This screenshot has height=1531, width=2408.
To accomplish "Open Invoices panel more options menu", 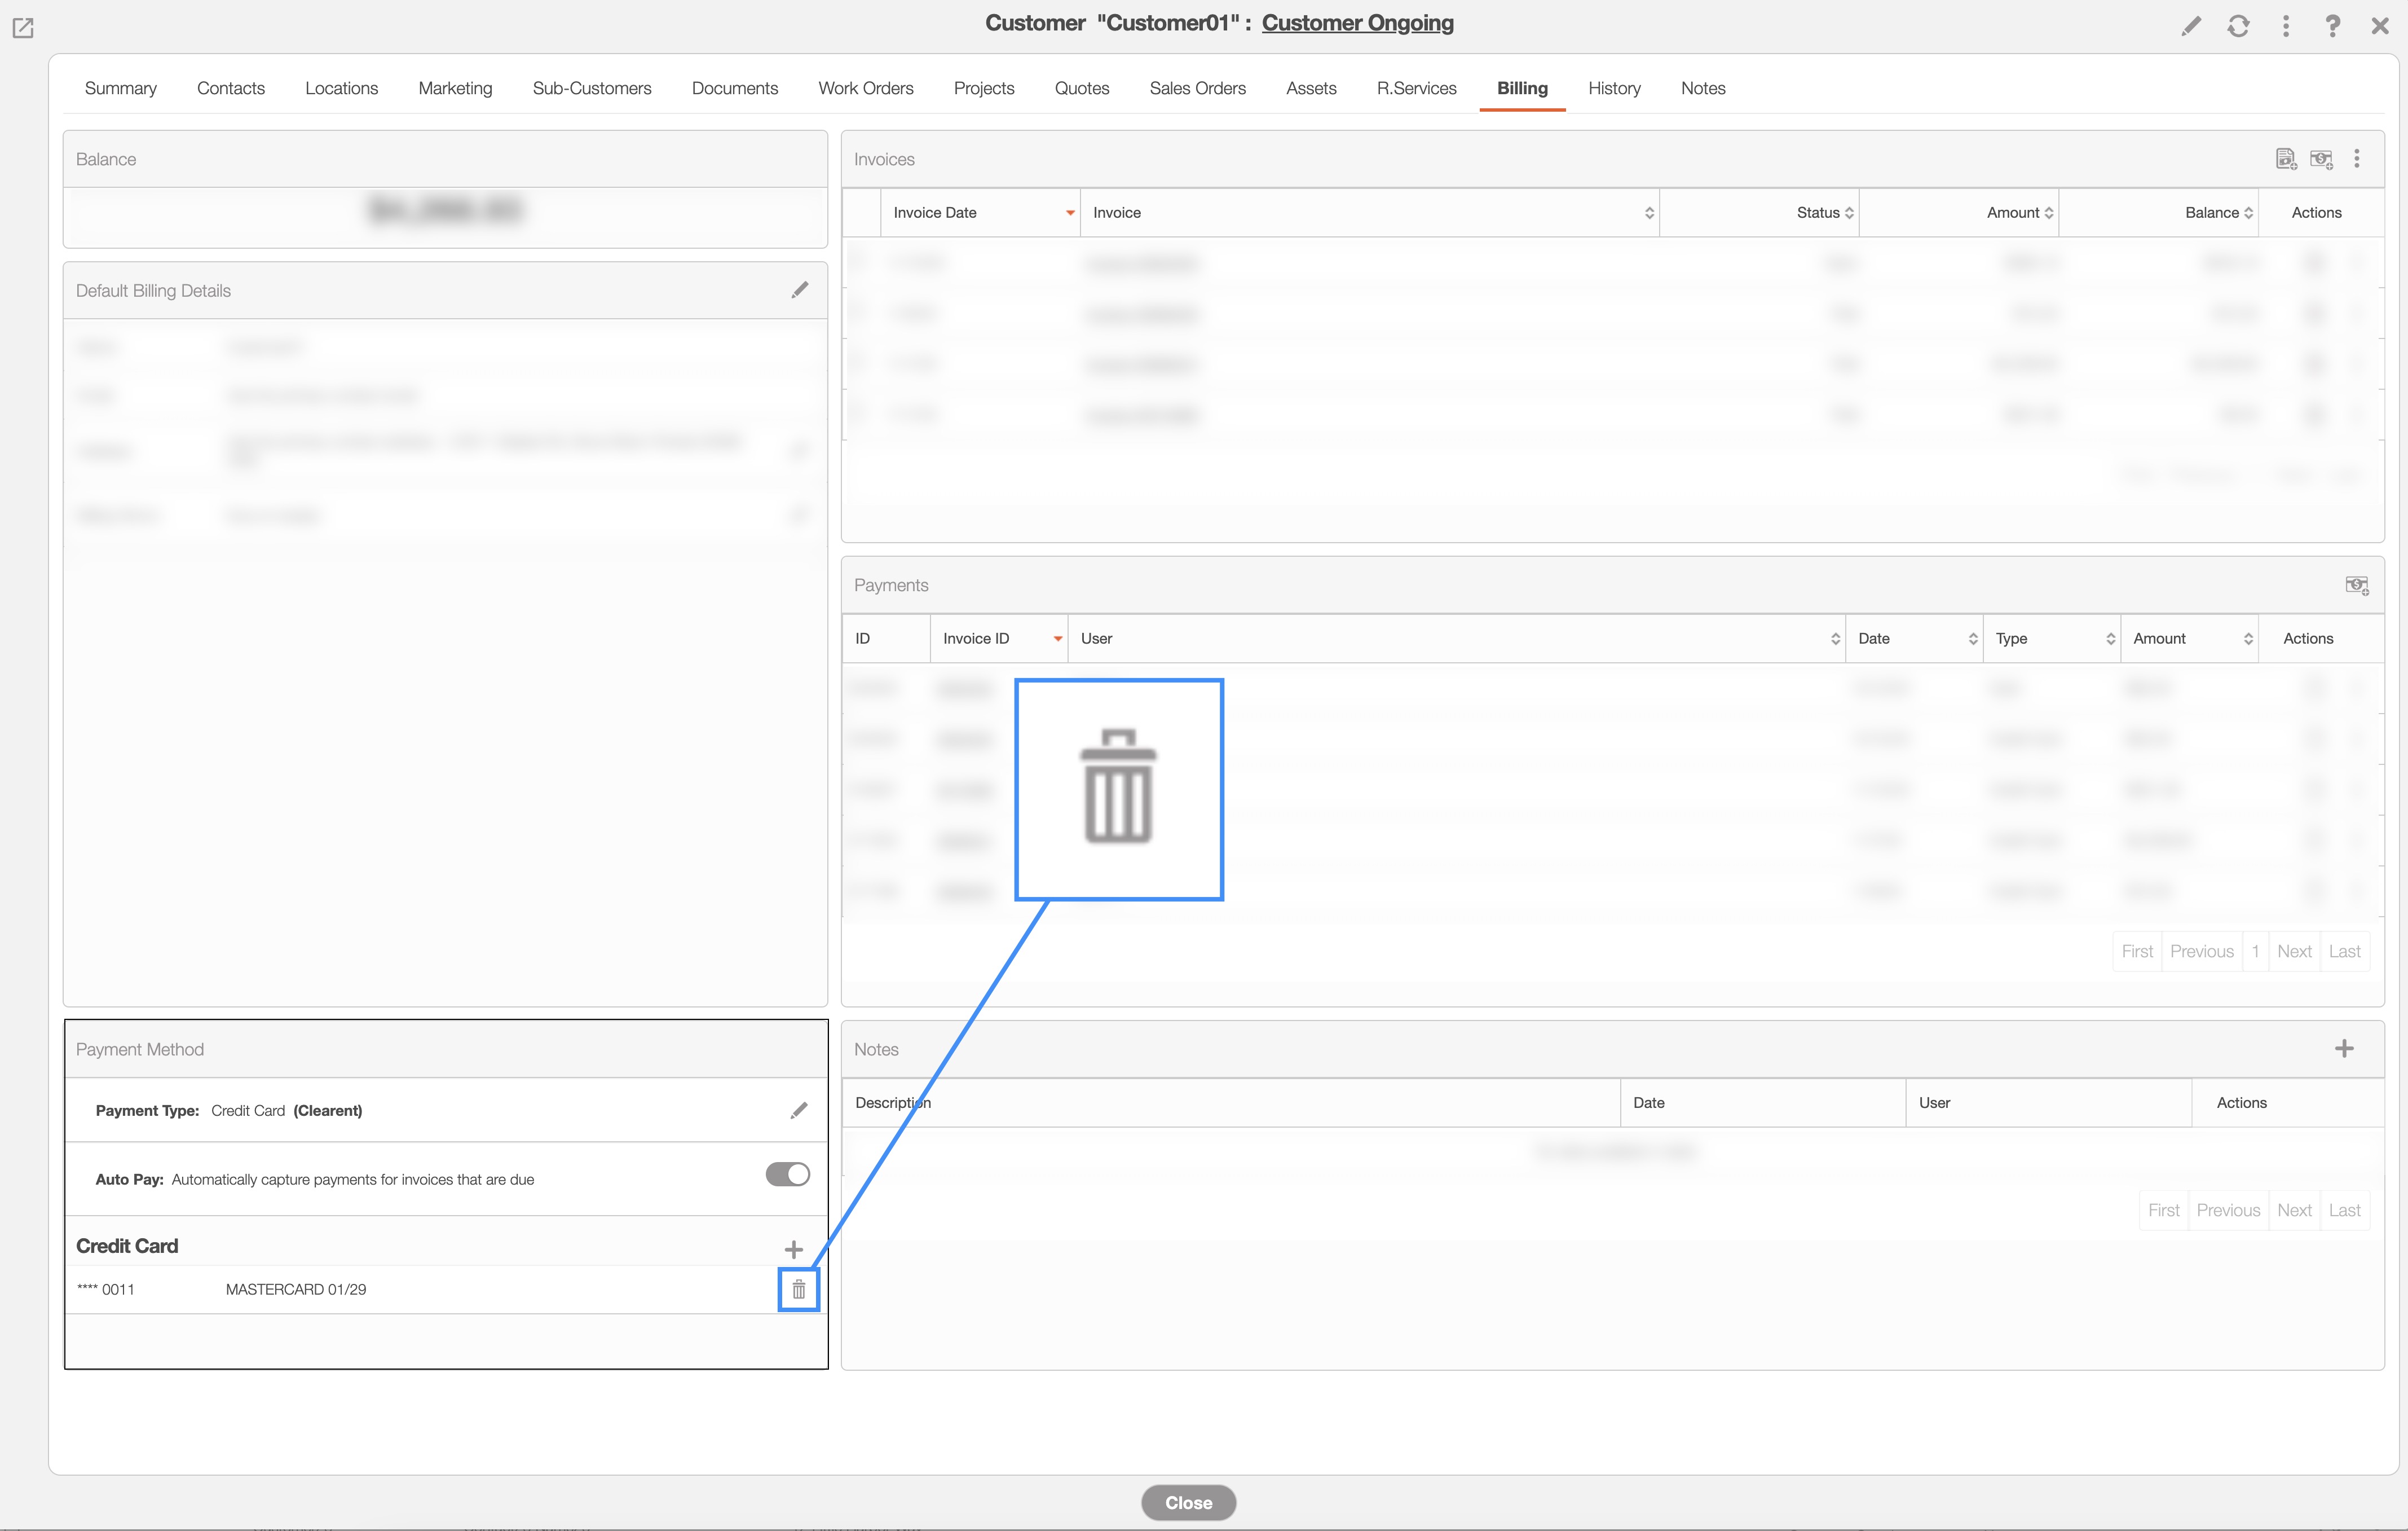I will (x=2357, y=159).
